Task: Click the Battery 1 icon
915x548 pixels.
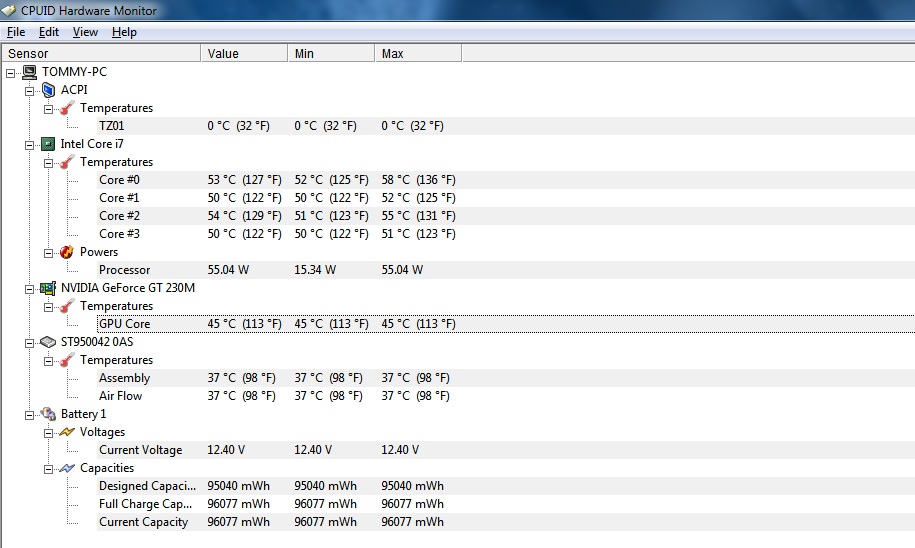Action: pyautogui.click(x=48, y=414)
